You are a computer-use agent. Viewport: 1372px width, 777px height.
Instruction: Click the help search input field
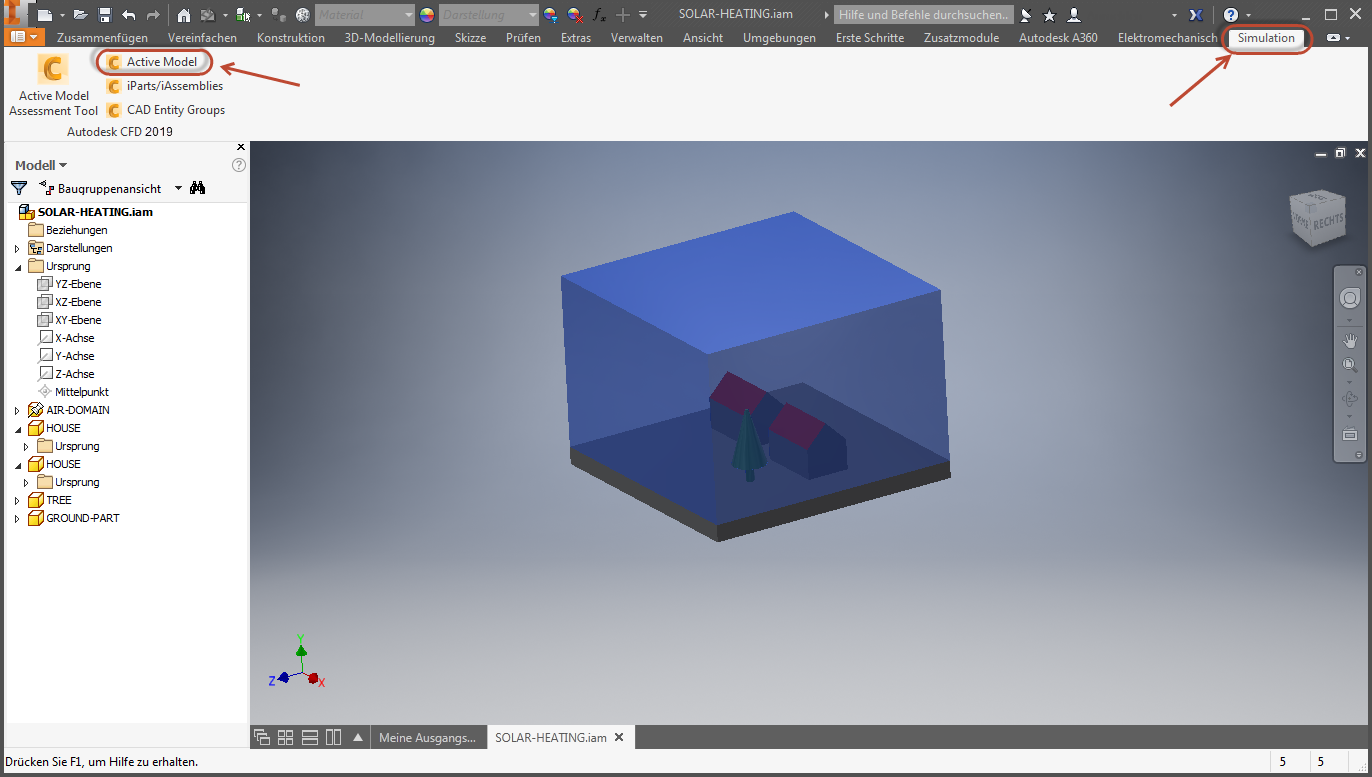click(923, 15)
